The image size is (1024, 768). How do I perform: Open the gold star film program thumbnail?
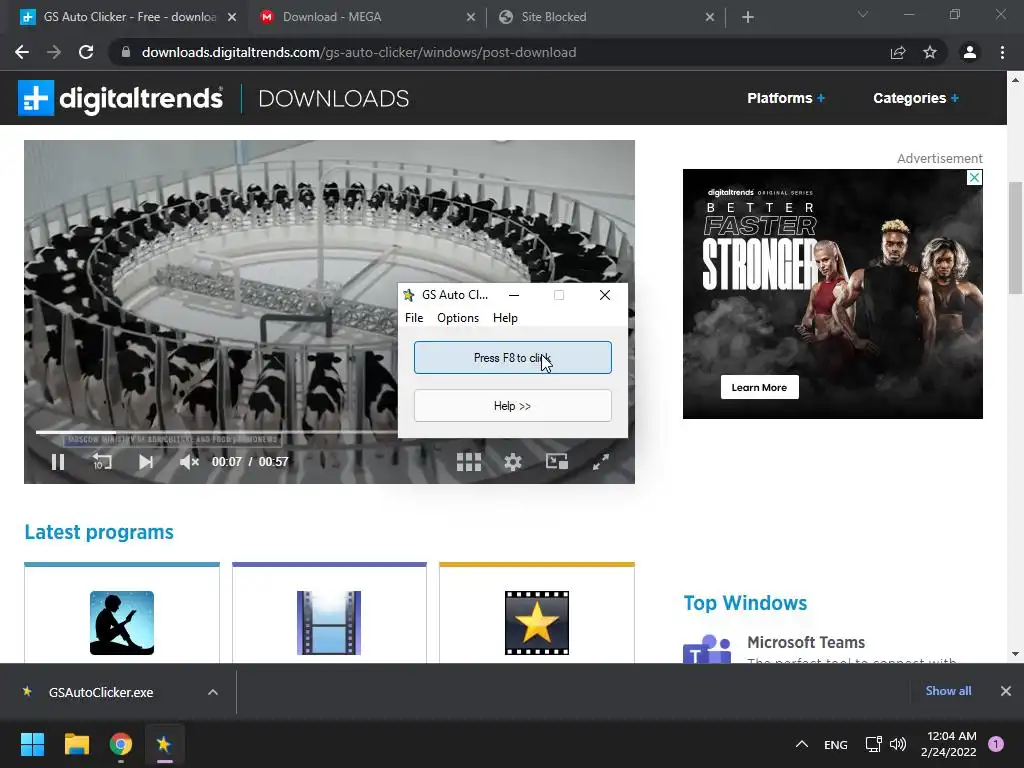point(537,623)
